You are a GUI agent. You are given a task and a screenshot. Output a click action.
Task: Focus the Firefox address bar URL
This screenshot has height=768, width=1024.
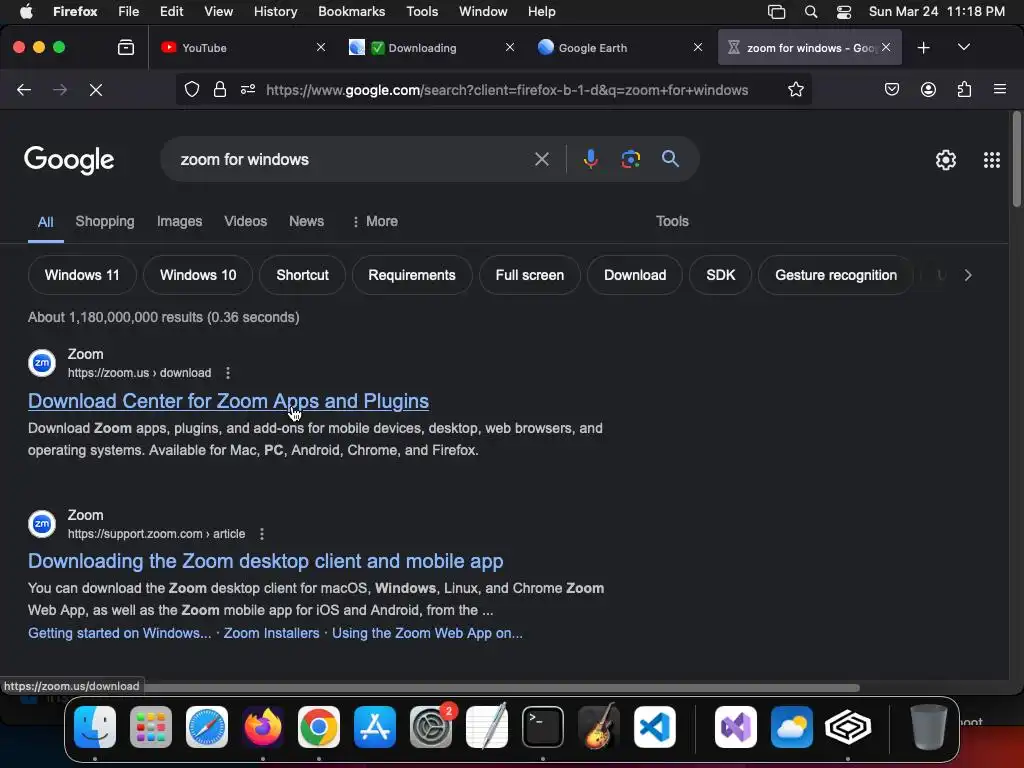[x=507, y=90]
